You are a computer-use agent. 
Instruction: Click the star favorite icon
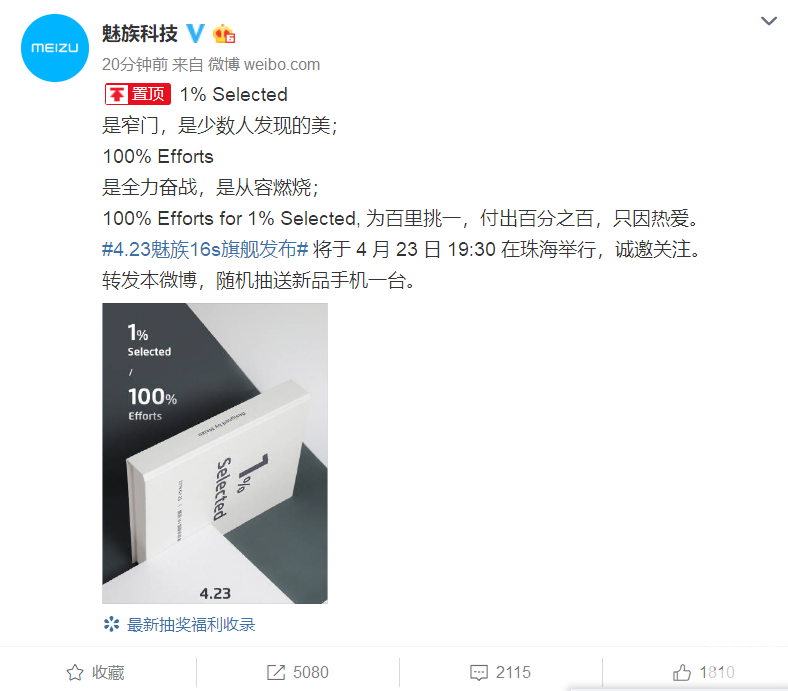[75, 672]
